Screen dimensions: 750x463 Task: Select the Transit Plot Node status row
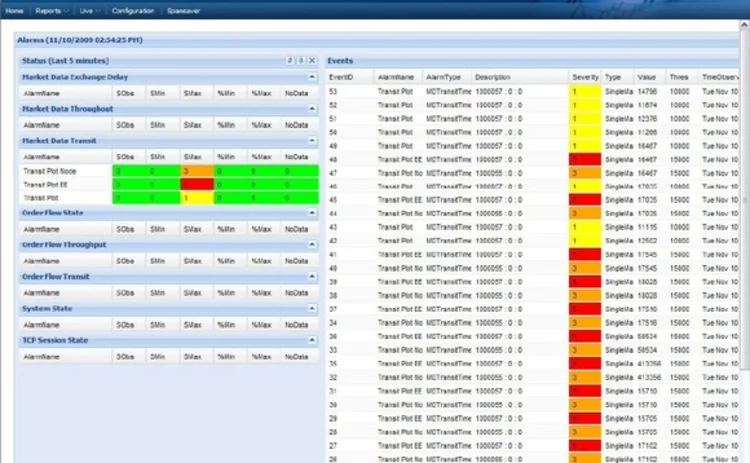(169, 171)
